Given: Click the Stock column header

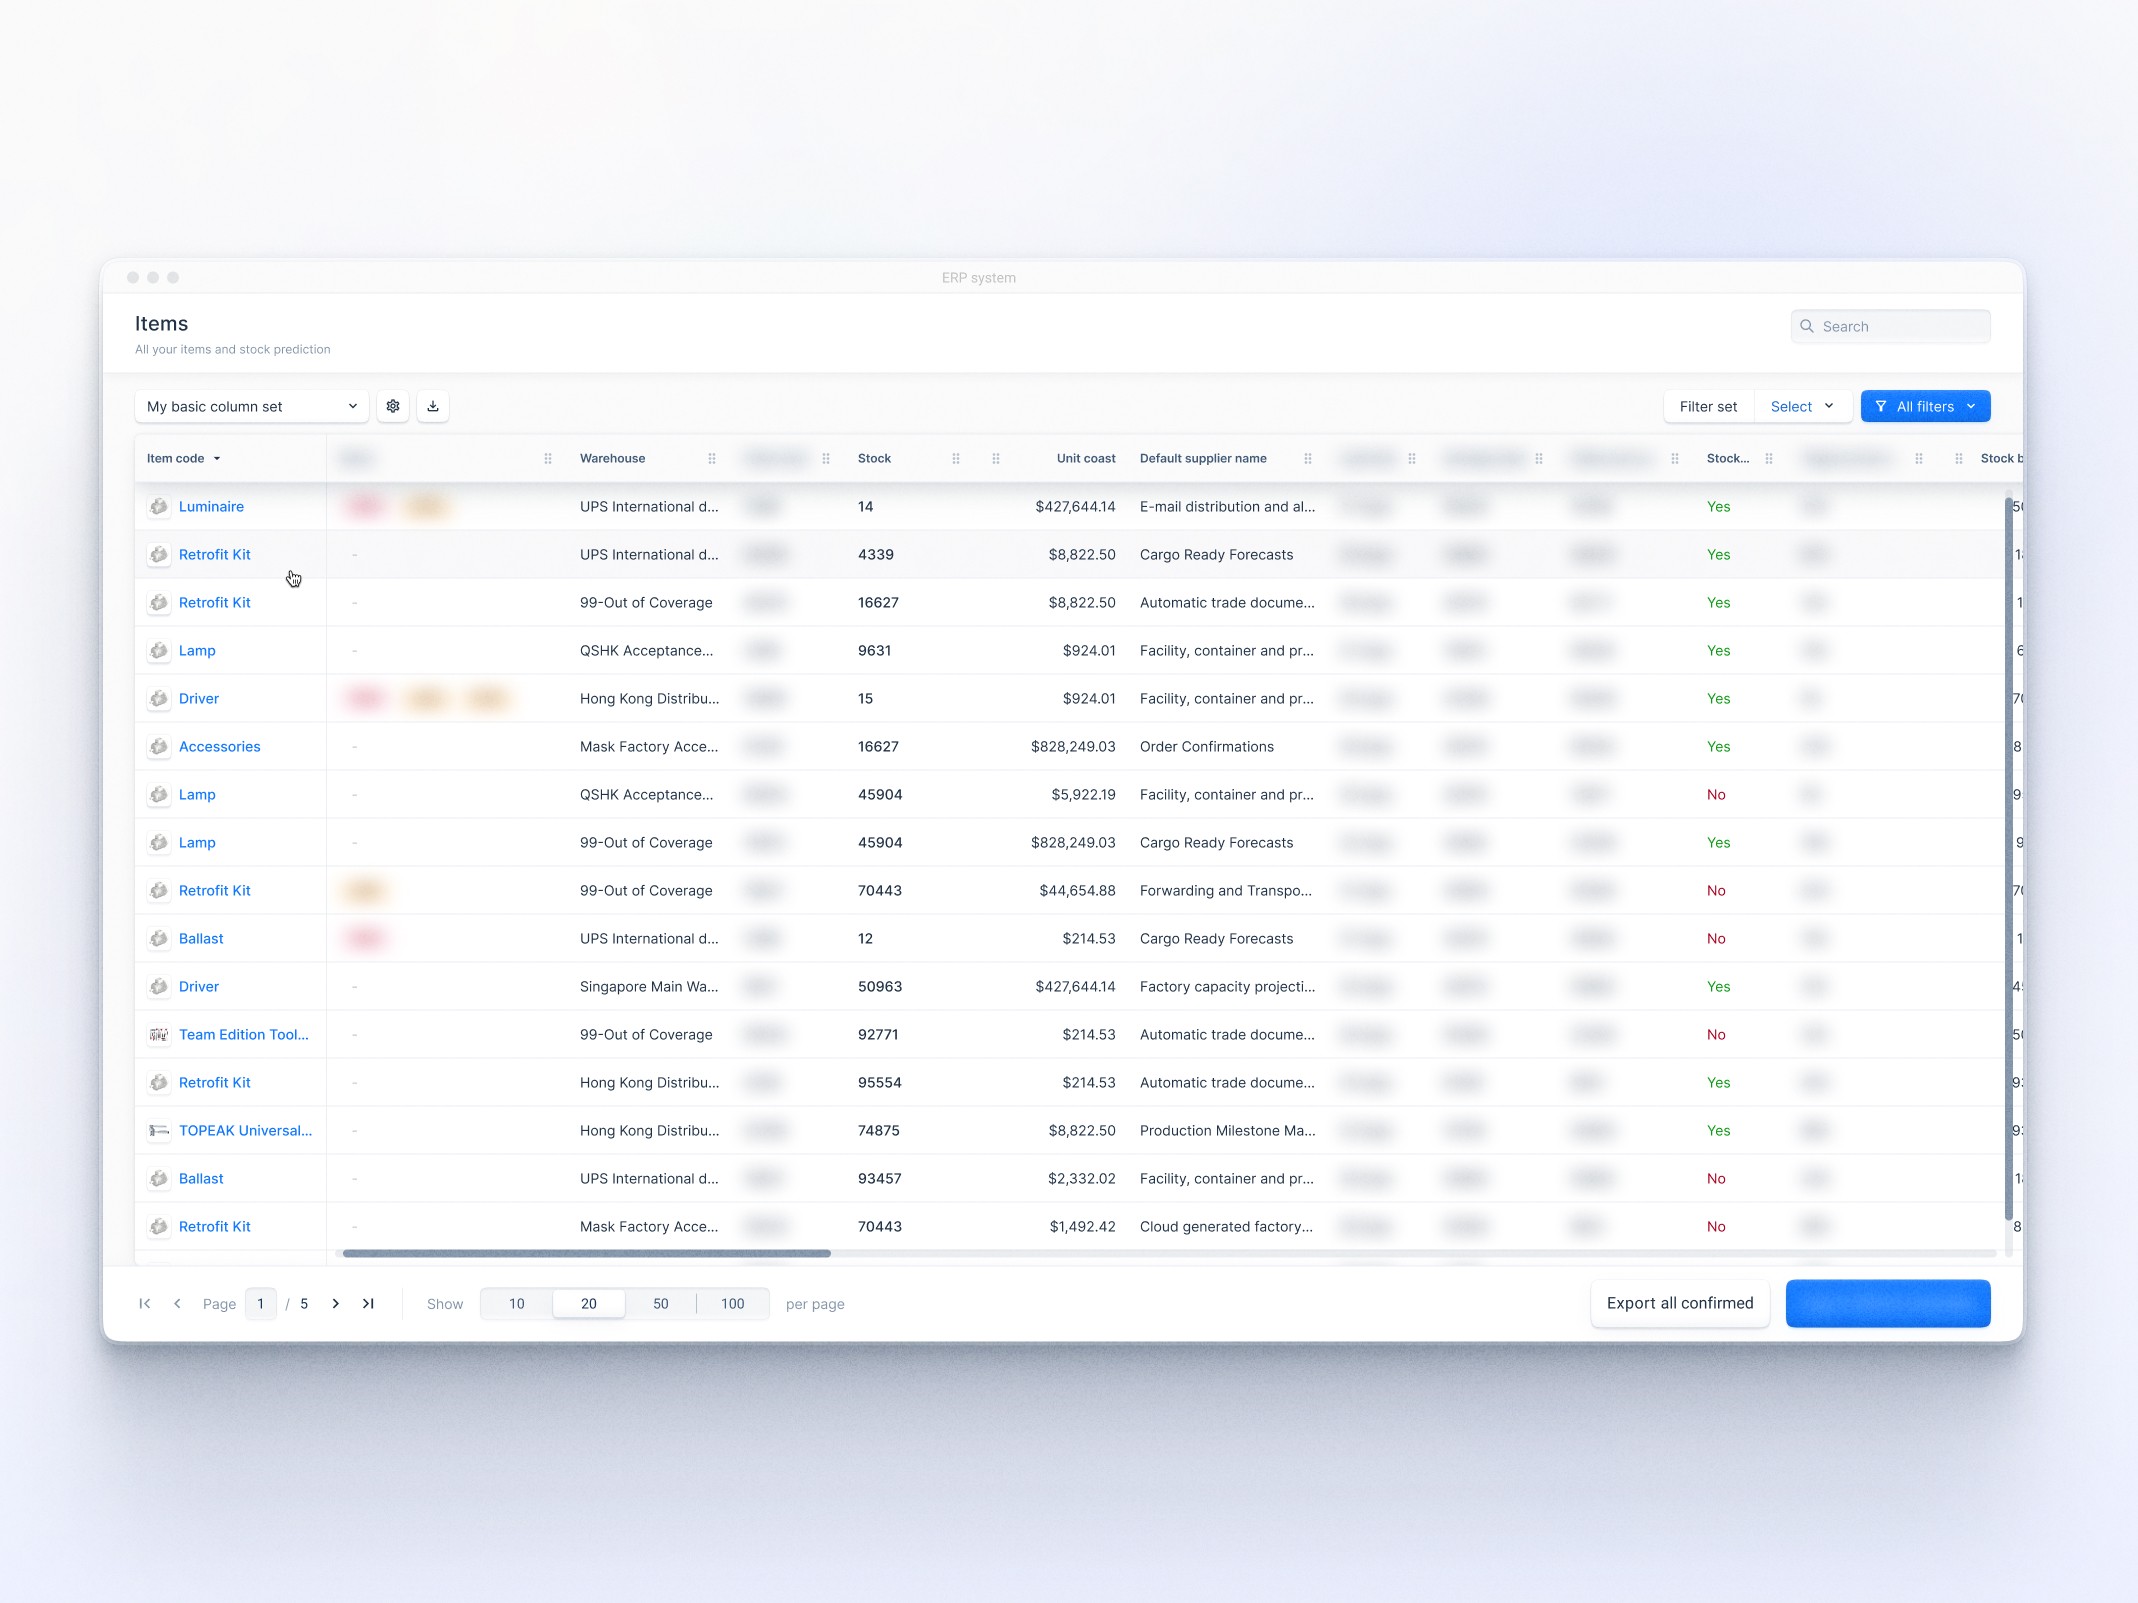Looking at the screenshot, I should coord(874,459).
